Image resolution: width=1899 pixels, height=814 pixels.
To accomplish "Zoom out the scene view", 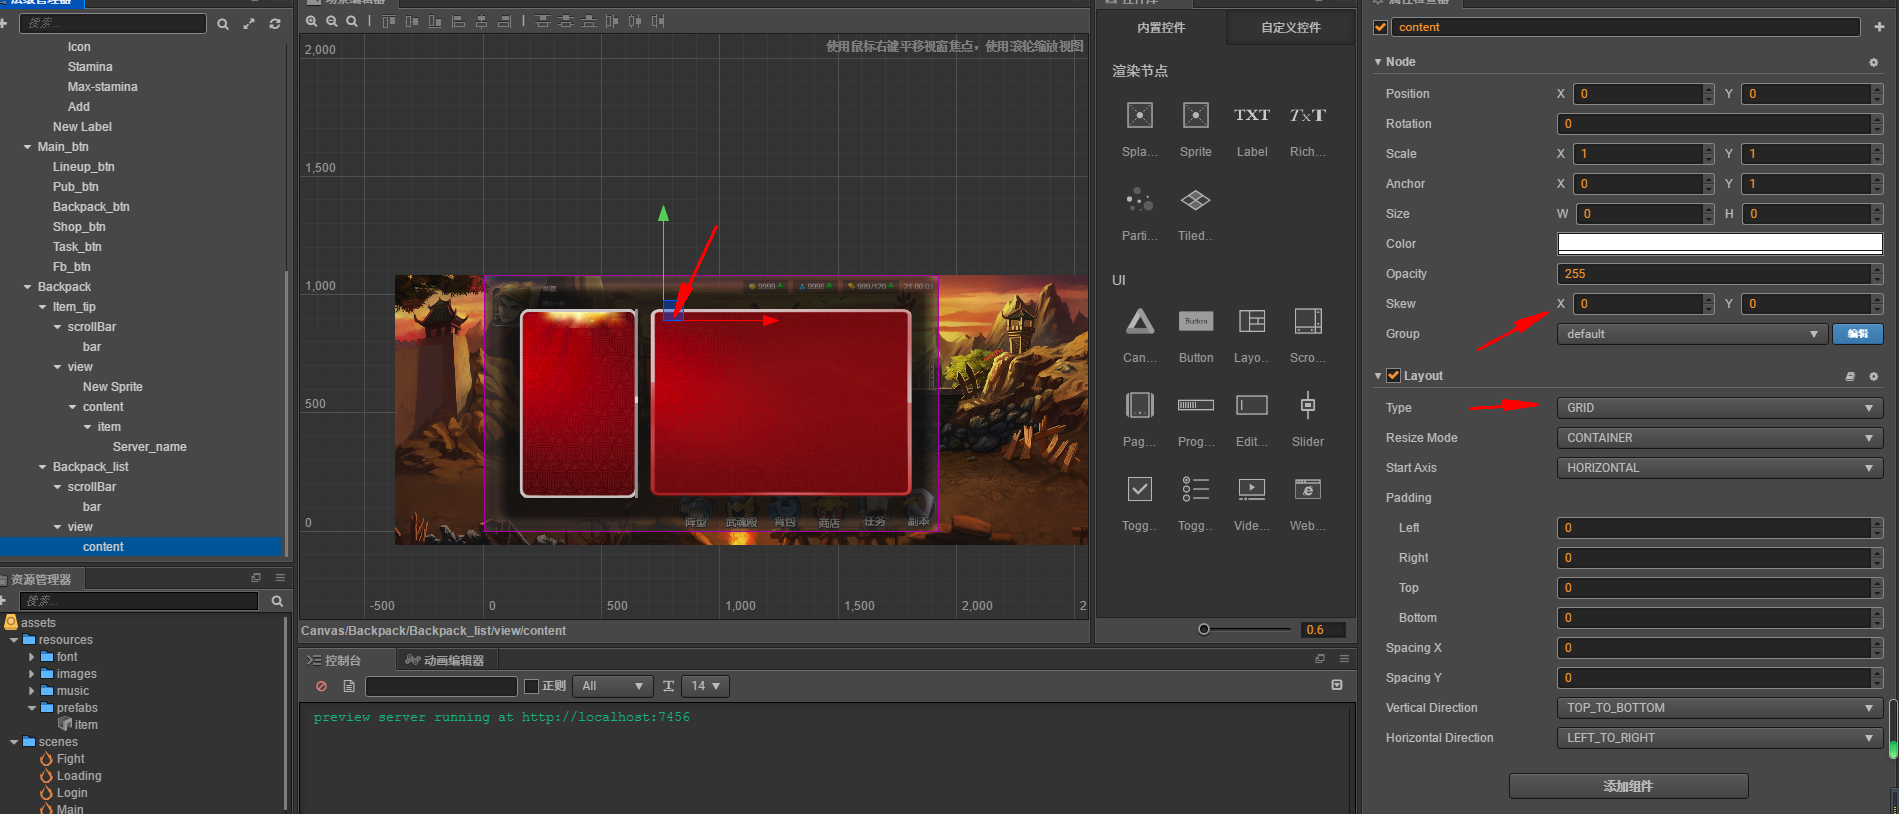I will [332, 21].
